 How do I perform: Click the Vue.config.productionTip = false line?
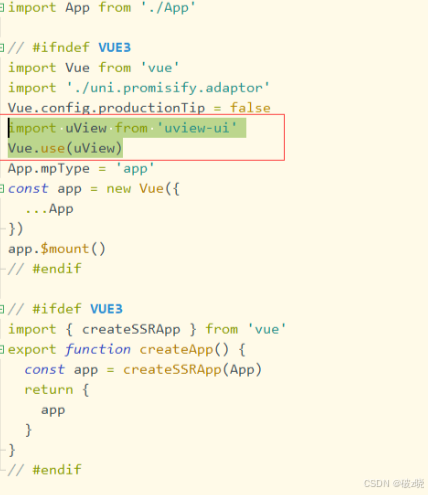(139, 108)
